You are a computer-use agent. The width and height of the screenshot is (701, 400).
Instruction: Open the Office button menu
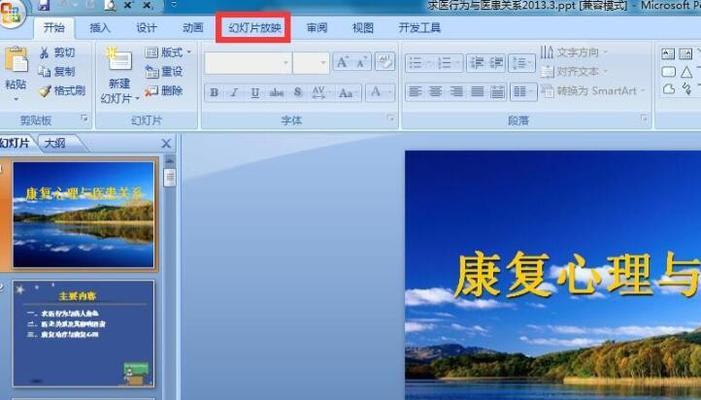coord(11,13)
